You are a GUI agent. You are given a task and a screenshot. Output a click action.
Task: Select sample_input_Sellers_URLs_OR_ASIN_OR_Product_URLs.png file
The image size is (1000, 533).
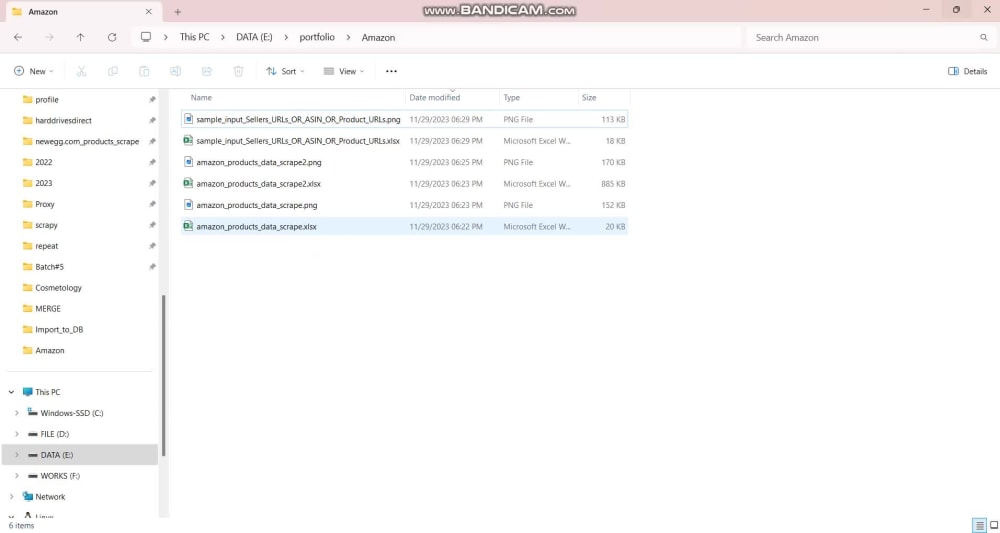pyautogui.click(x=405, y=119)
